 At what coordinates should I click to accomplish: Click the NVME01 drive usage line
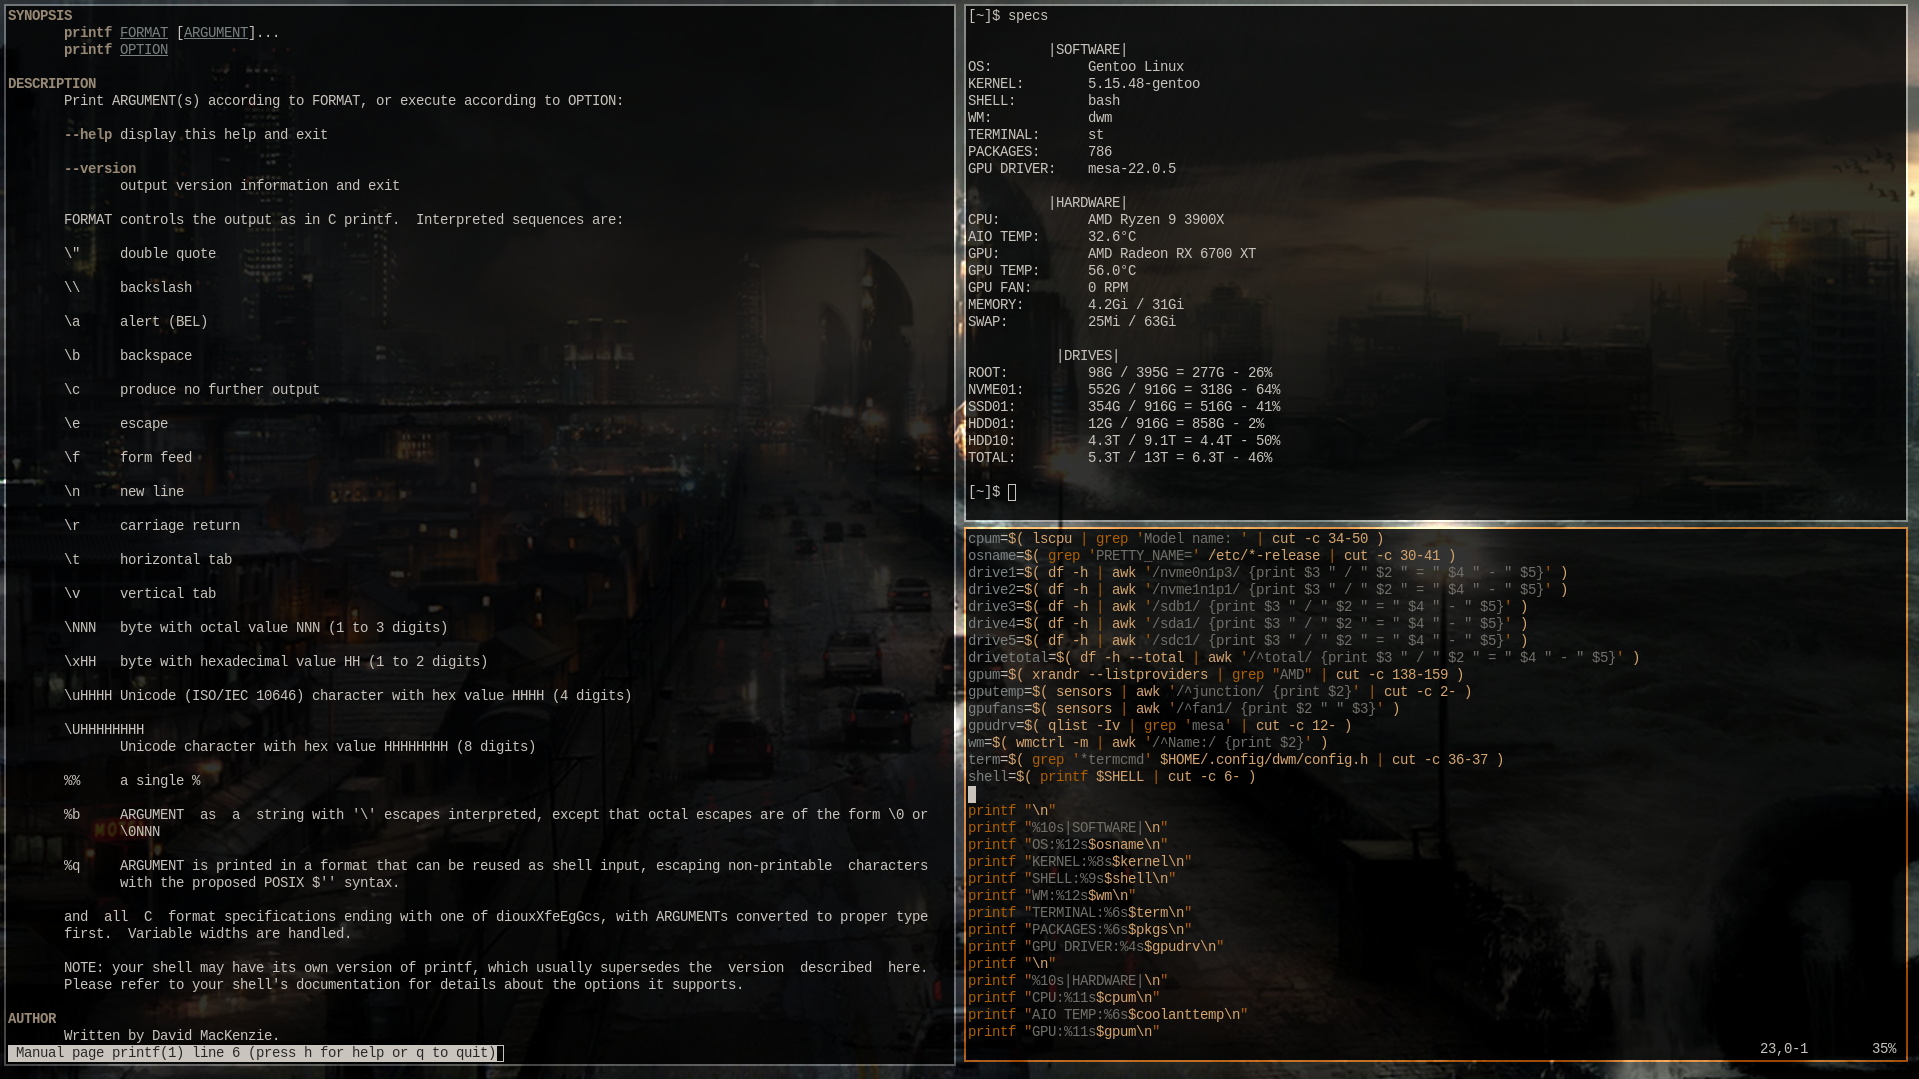coord(1124,390)
